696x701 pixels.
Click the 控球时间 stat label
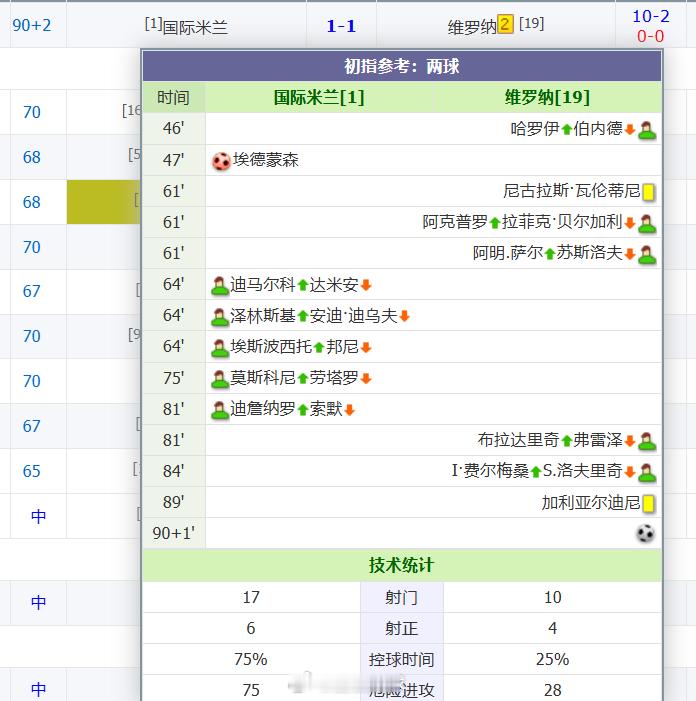pyautogui.click(x=401, y=660)
